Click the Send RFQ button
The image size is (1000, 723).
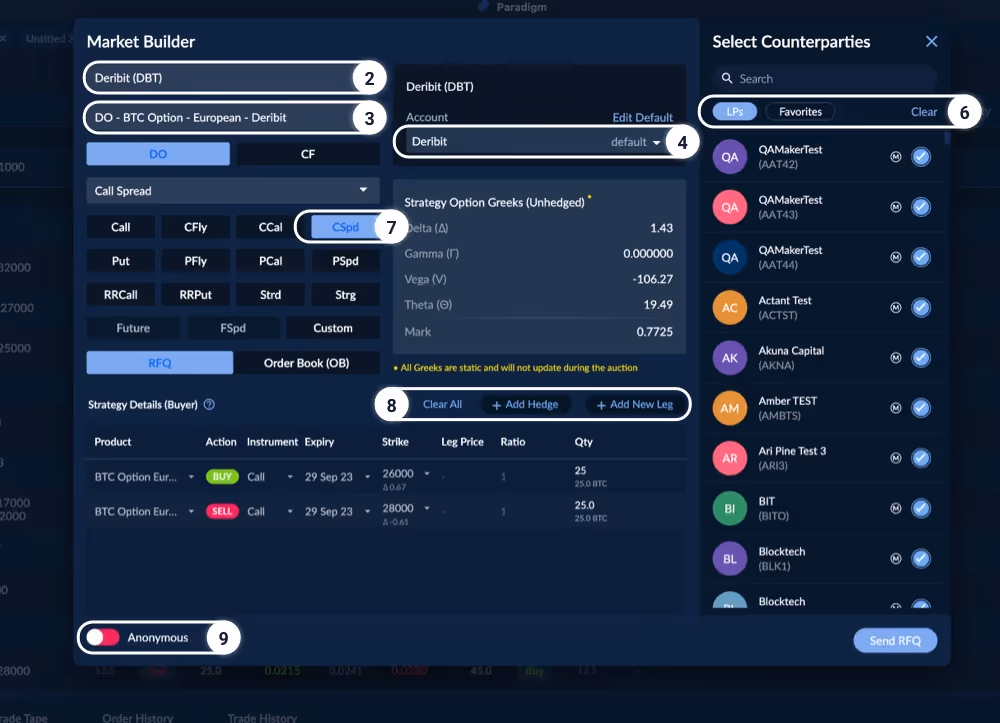895,641
